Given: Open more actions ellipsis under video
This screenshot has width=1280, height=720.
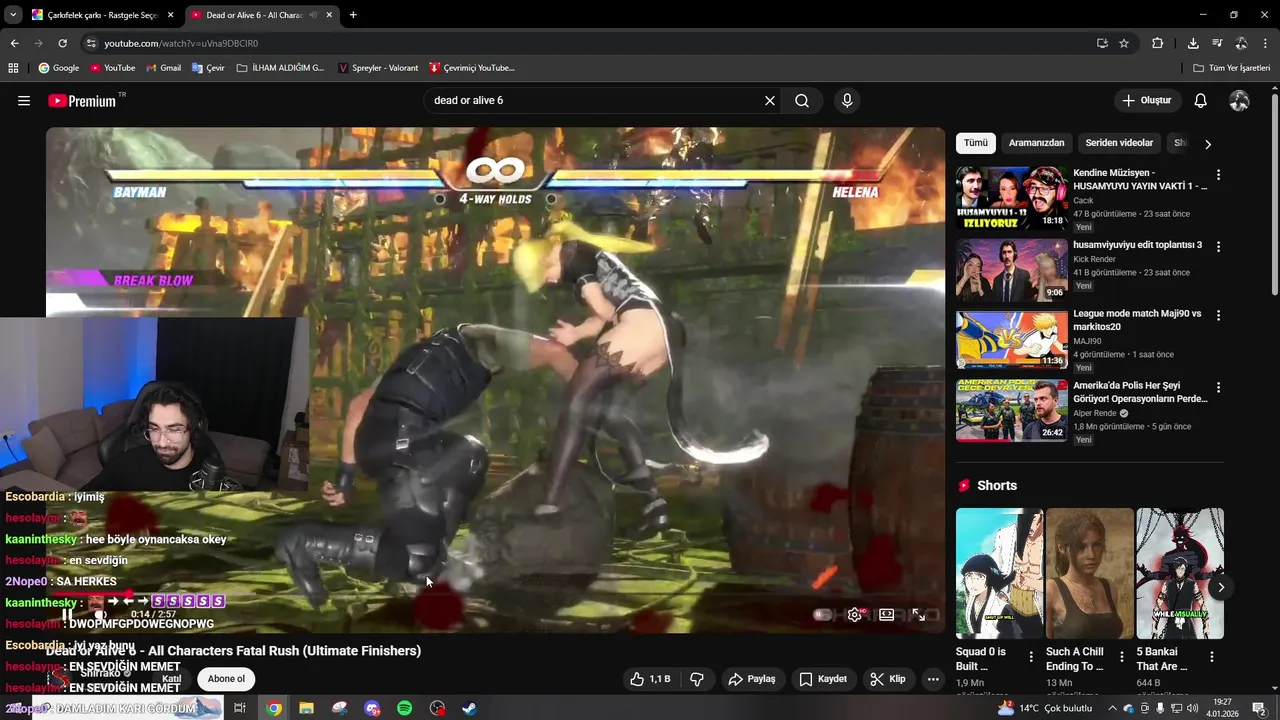Looking at the screenshot, I should click(933, 679).
